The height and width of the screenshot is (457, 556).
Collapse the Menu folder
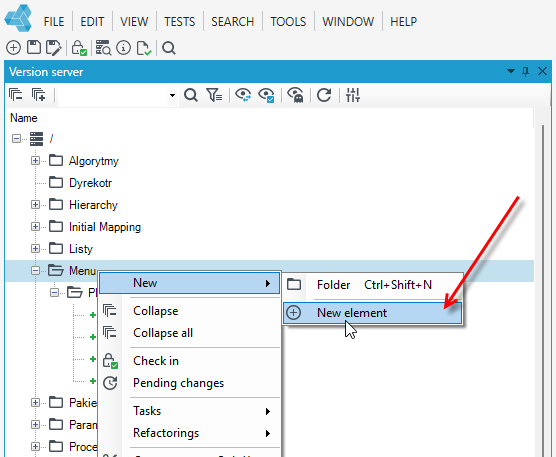[35, 271]
